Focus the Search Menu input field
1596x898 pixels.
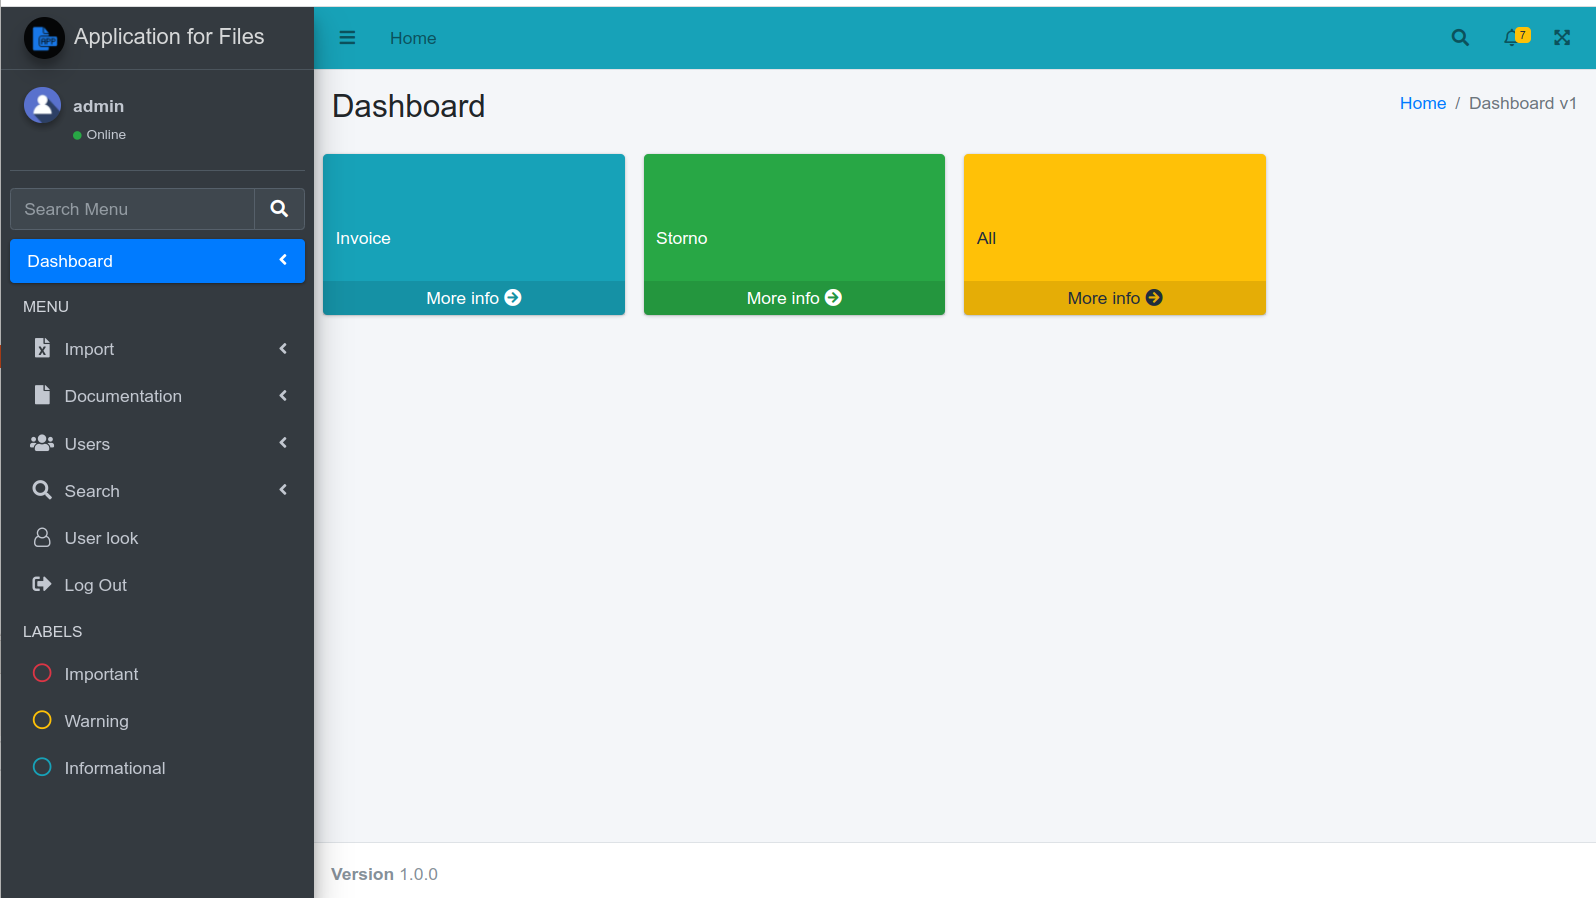click(x=132, y=209)
